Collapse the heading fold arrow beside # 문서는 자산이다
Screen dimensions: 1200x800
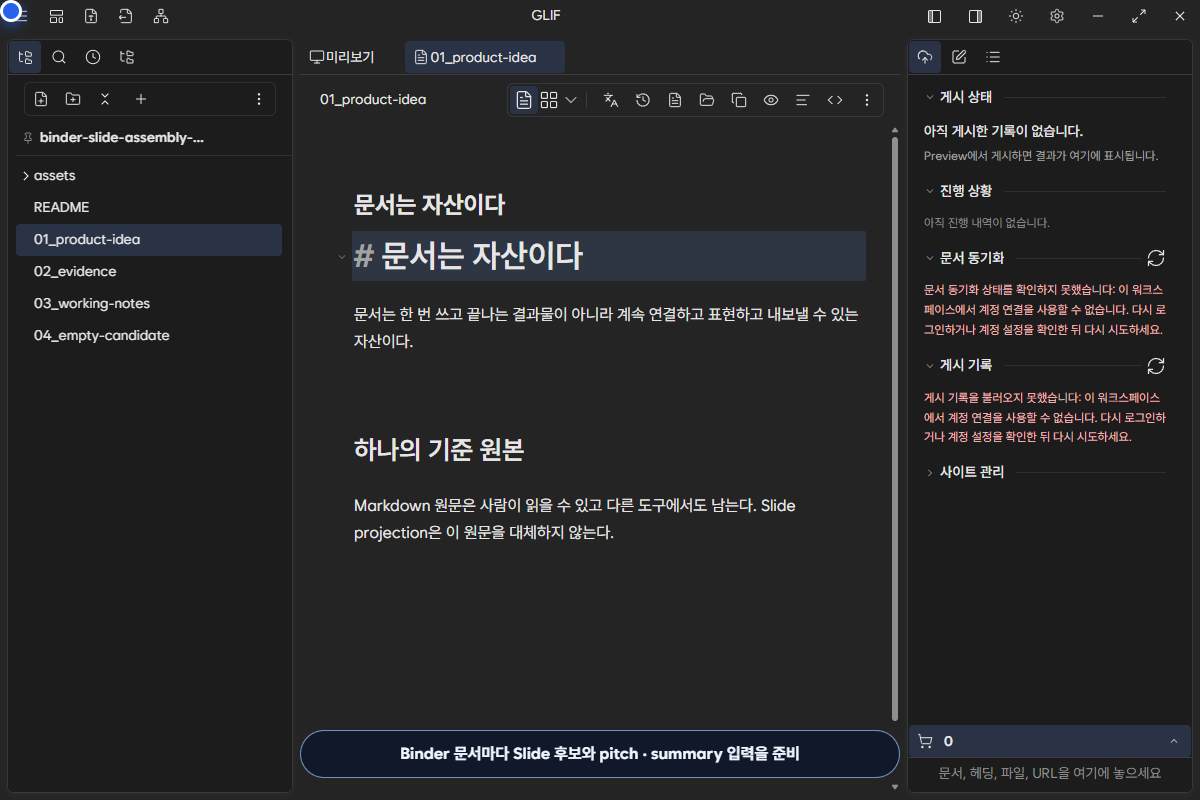click(342, 257)
